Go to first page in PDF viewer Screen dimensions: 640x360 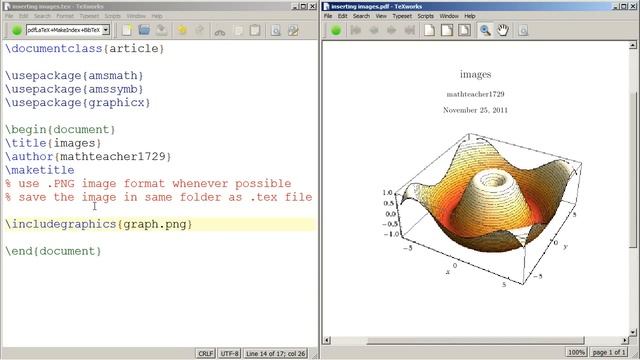(356, 30)
